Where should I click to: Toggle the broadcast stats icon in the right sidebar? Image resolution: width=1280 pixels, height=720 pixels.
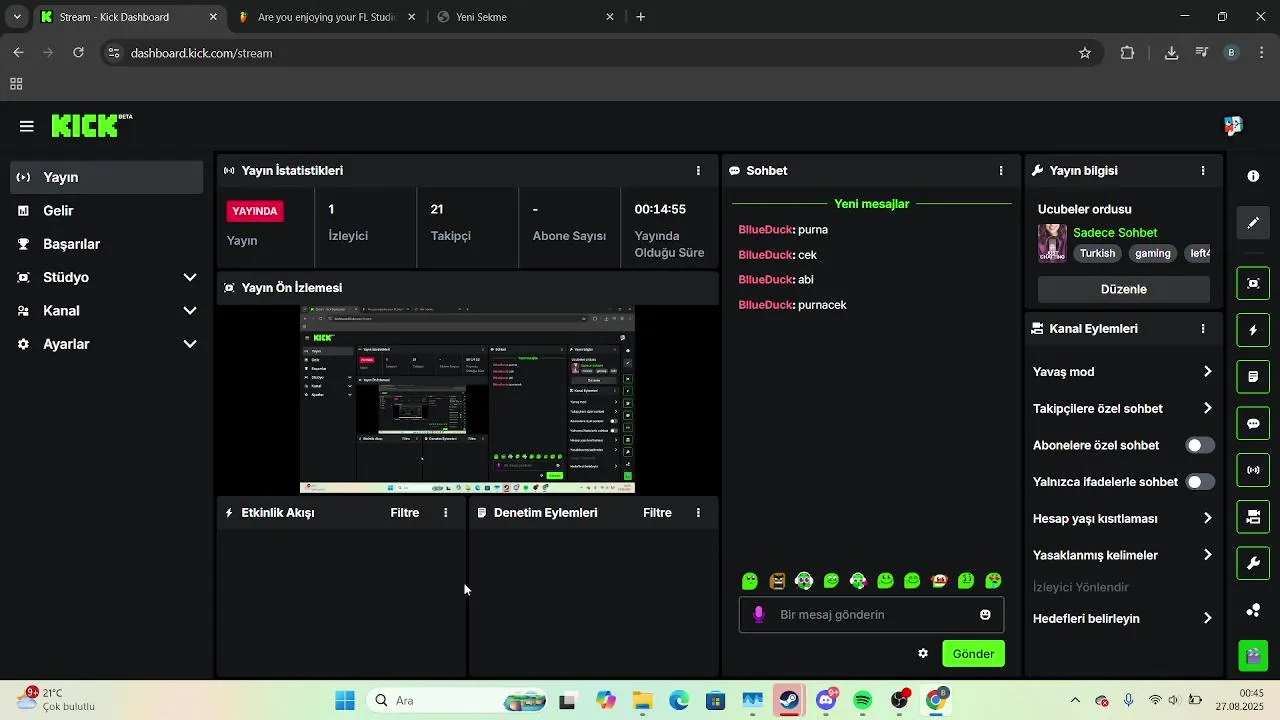1253,470
